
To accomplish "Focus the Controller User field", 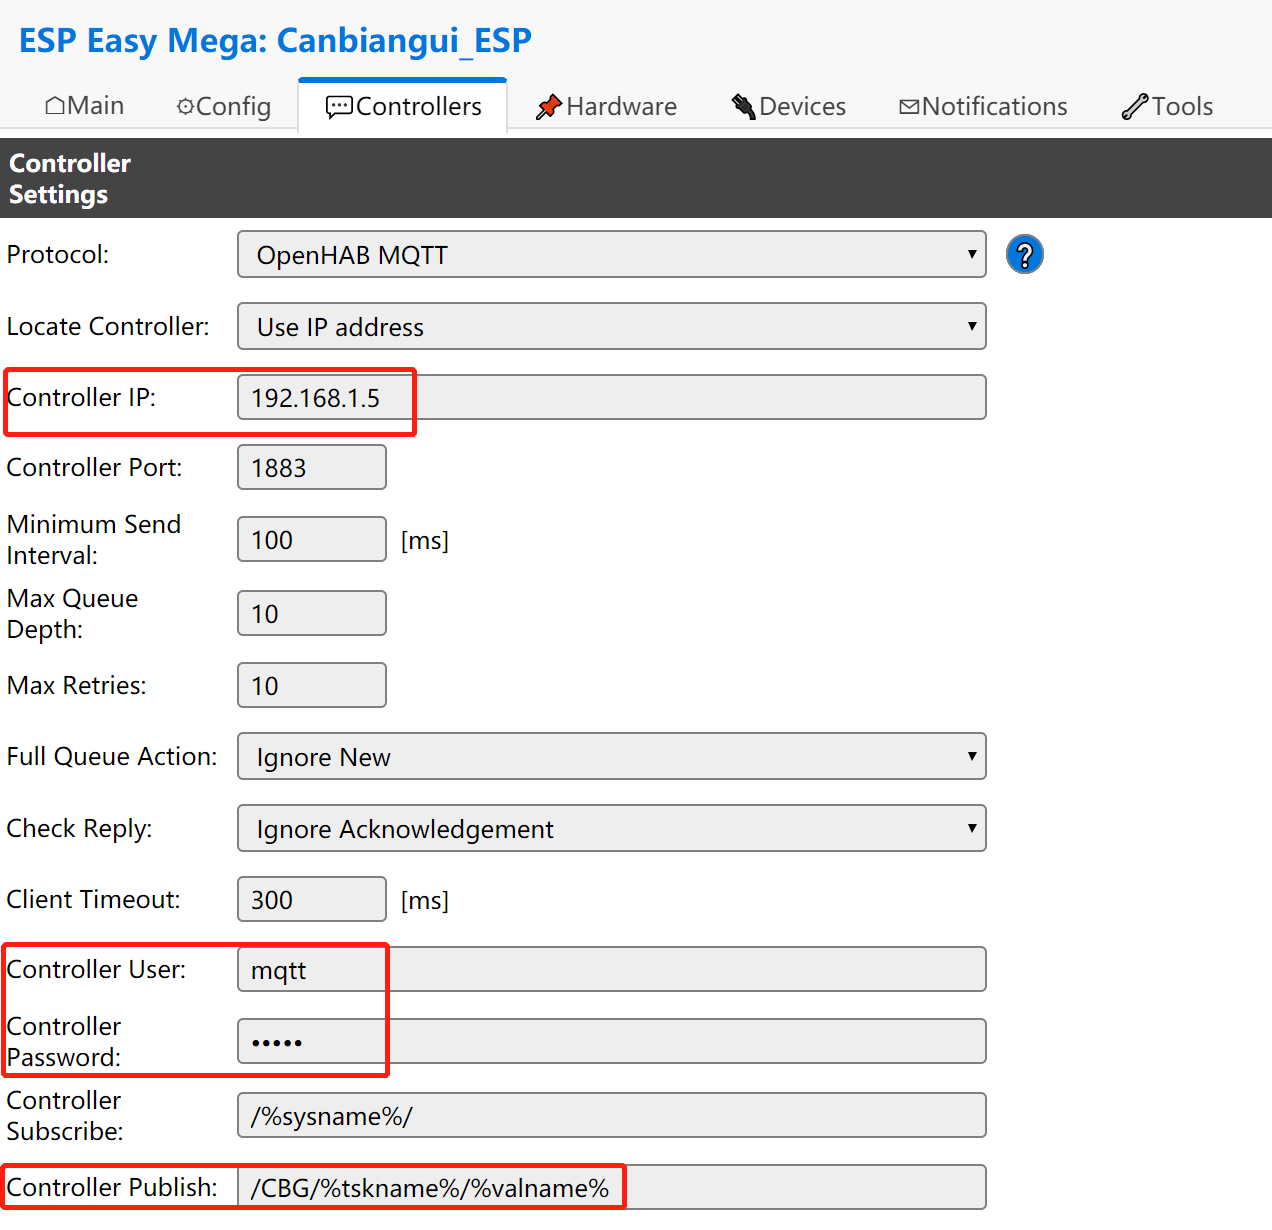I will 611,970.
